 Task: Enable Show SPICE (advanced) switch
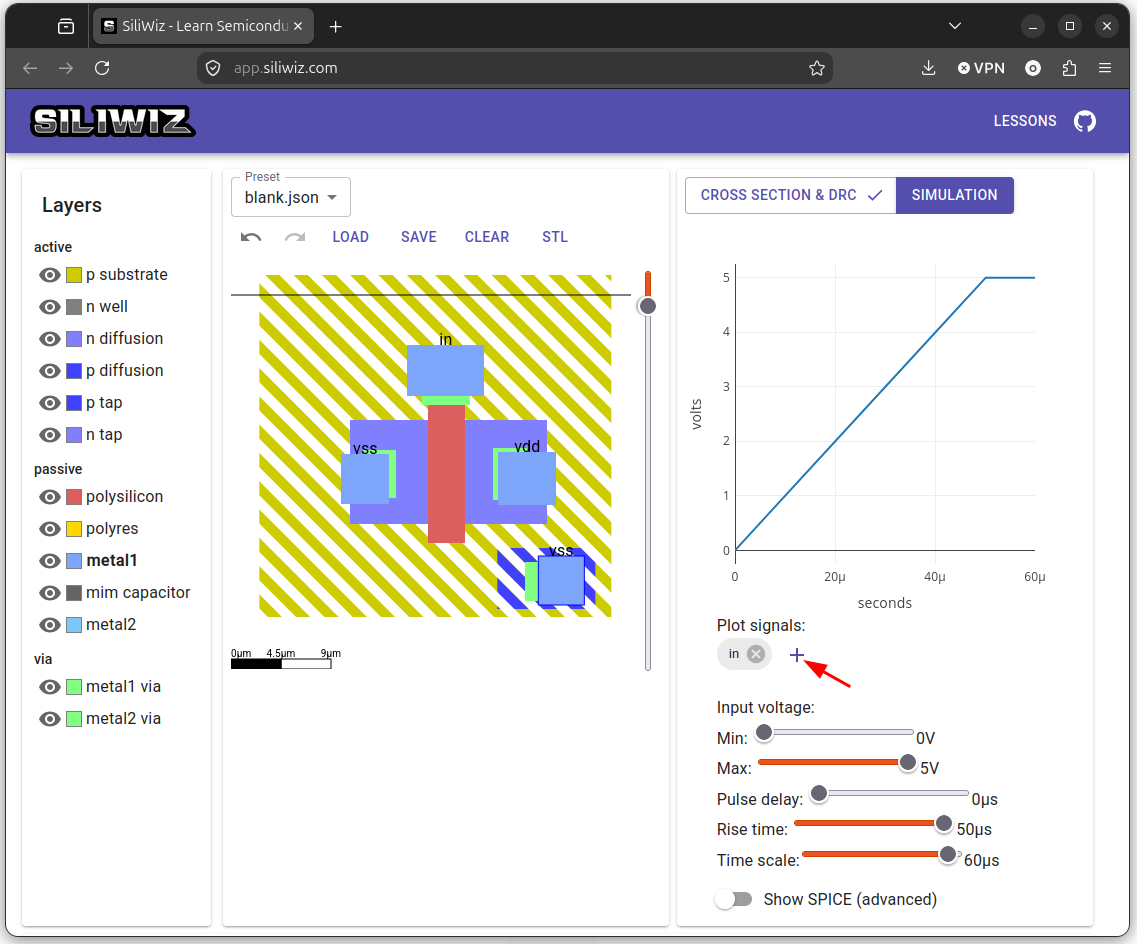[x=734, y=899]
